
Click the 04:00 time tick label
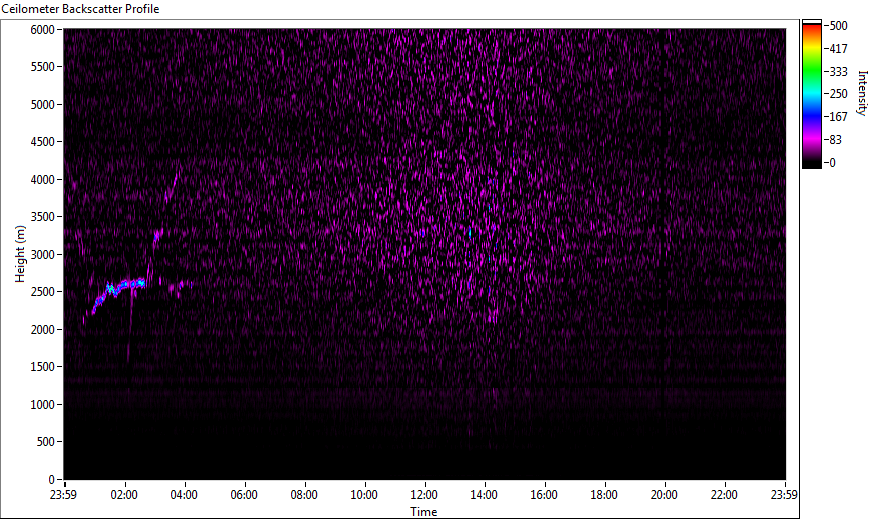[184, 495]
